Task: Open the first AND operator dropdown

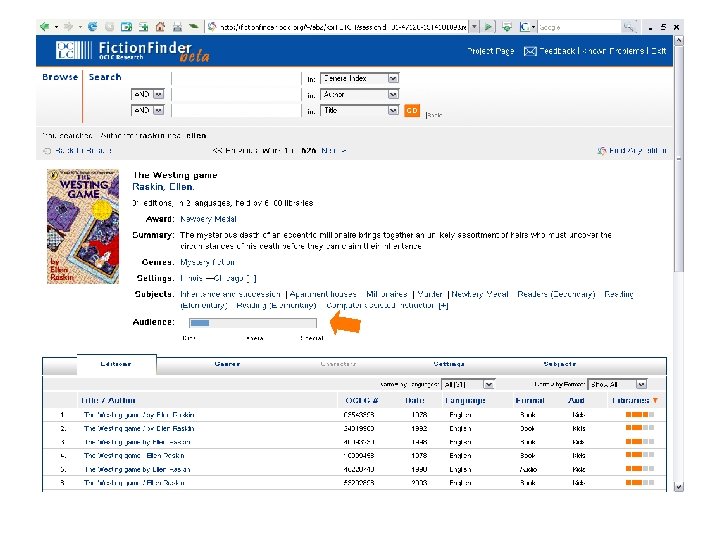Action: pos(158,95)
